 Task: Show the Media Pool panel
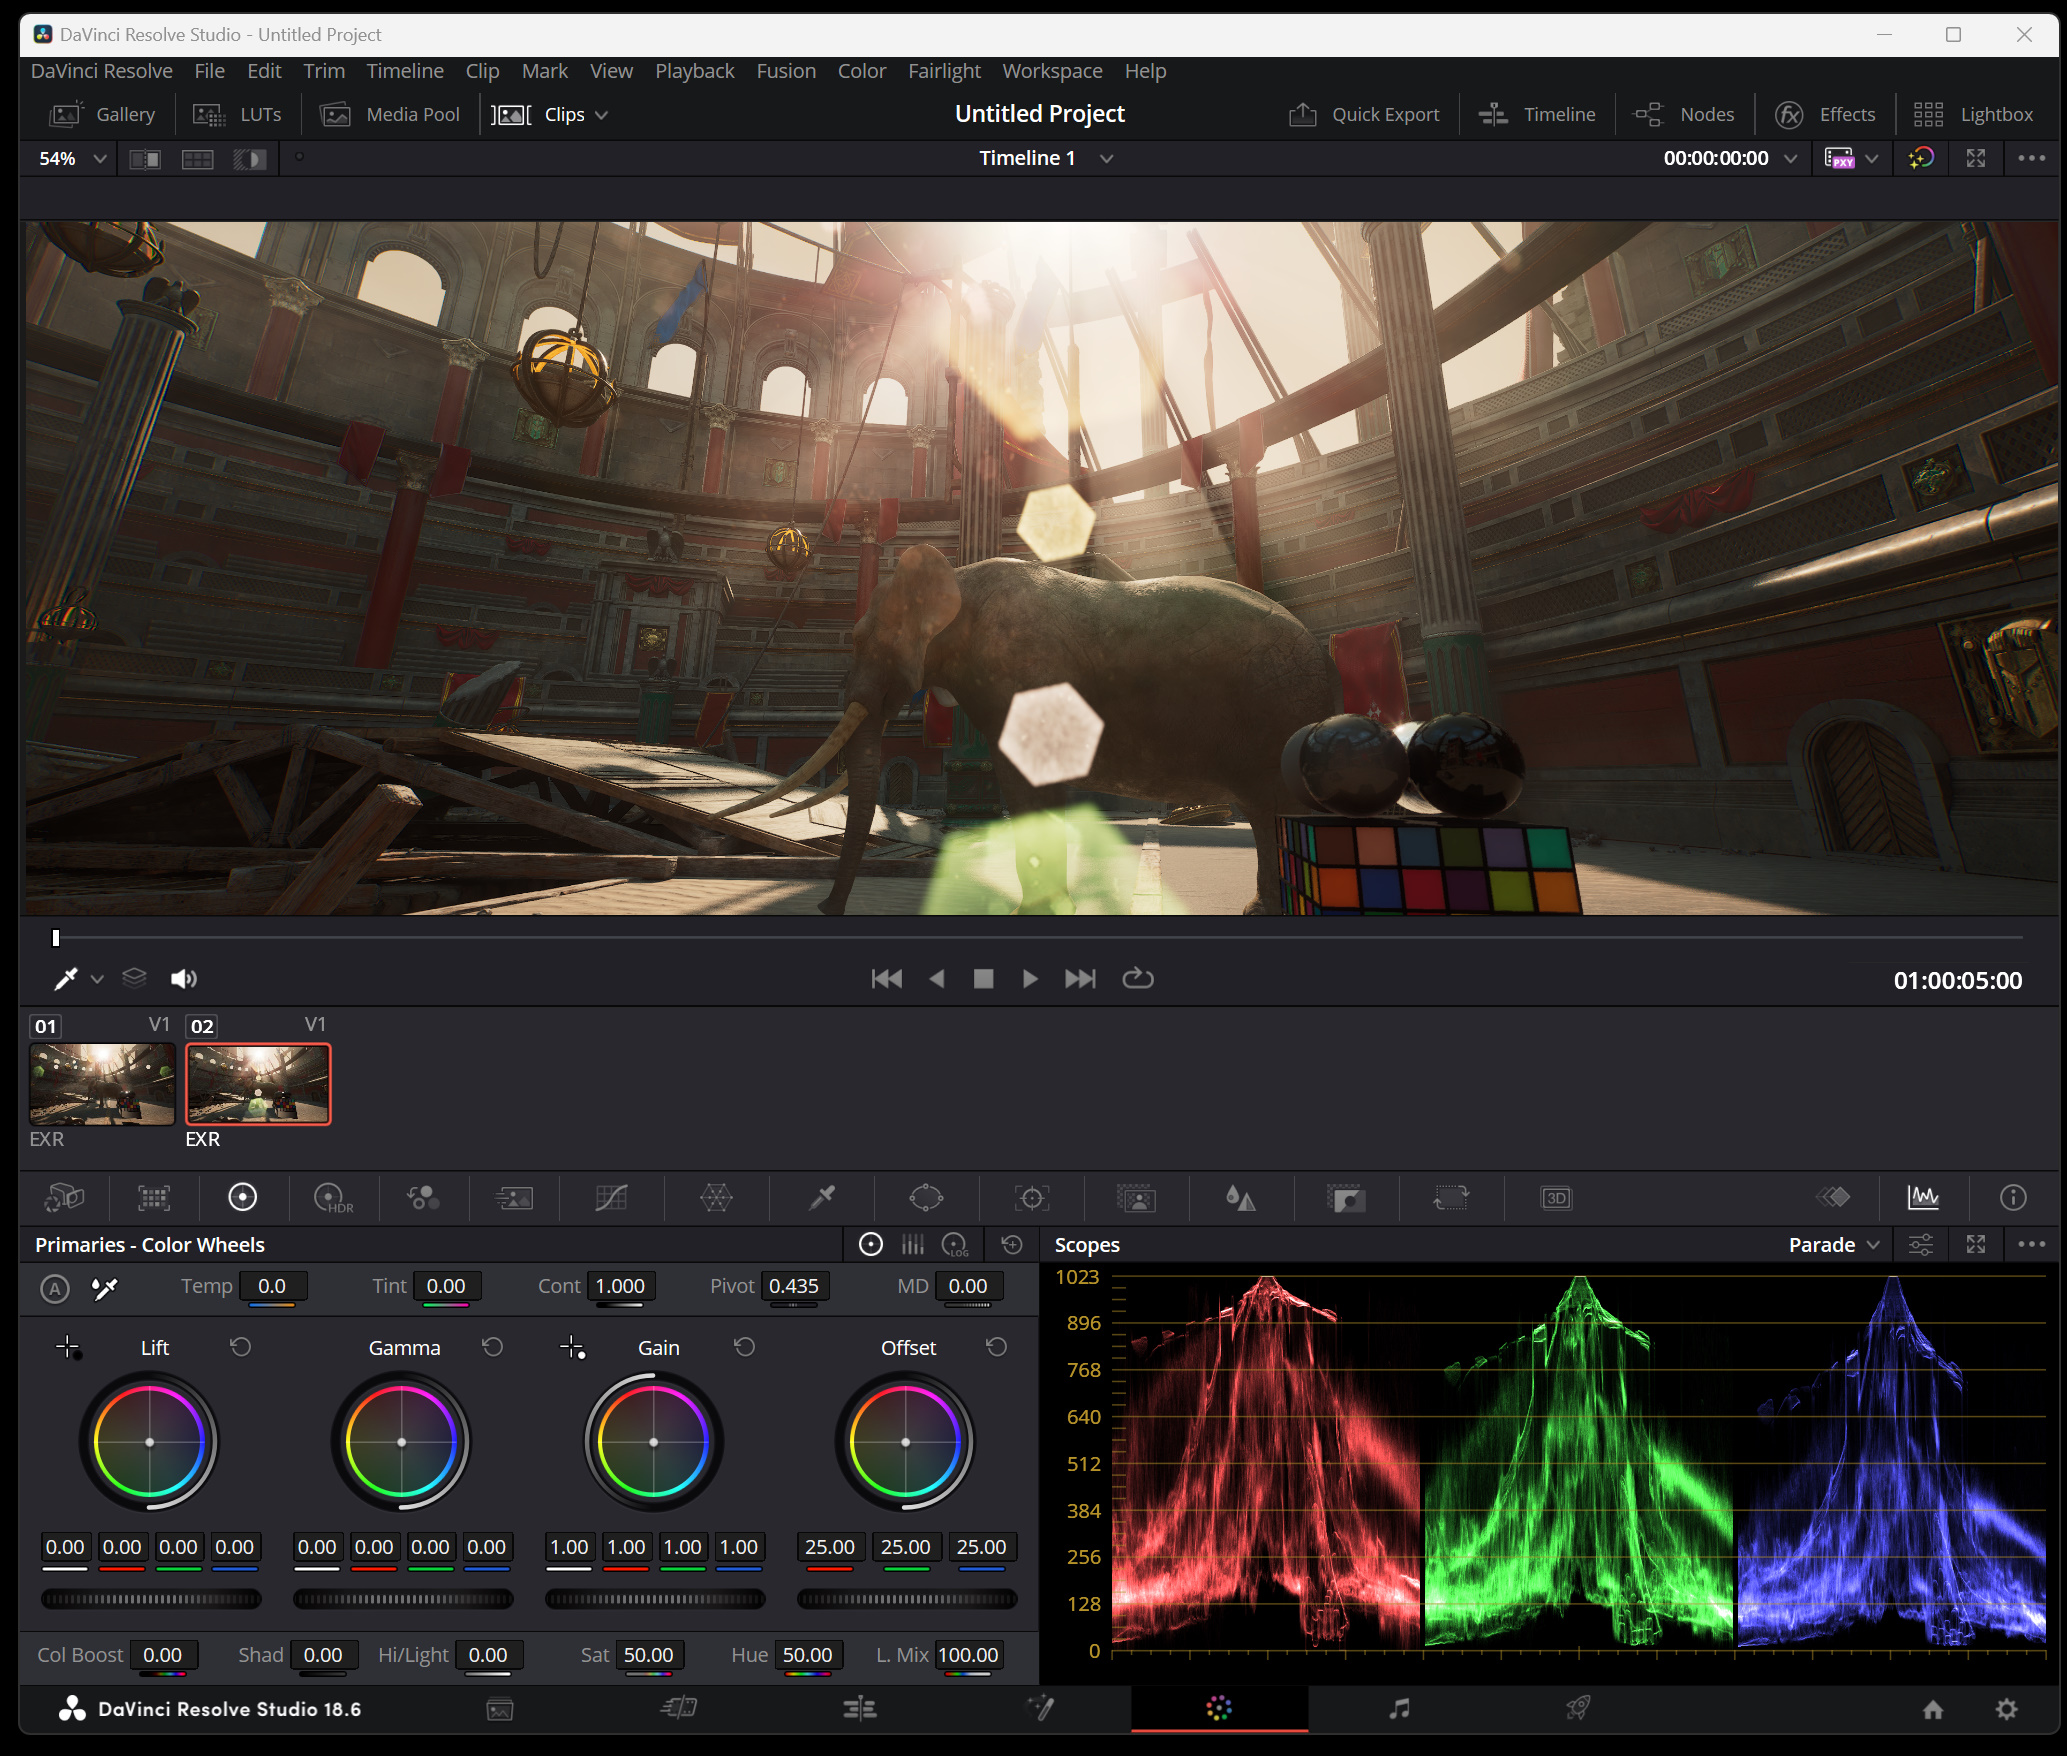tap(390, 114)
